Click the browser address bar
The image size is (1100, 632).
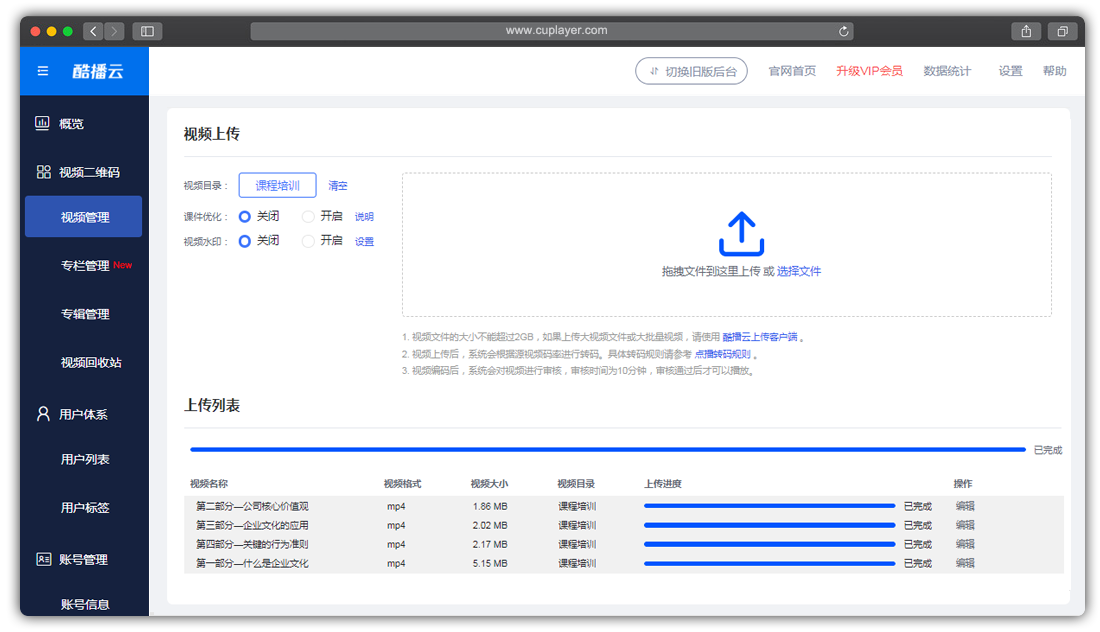pos(551,31)
